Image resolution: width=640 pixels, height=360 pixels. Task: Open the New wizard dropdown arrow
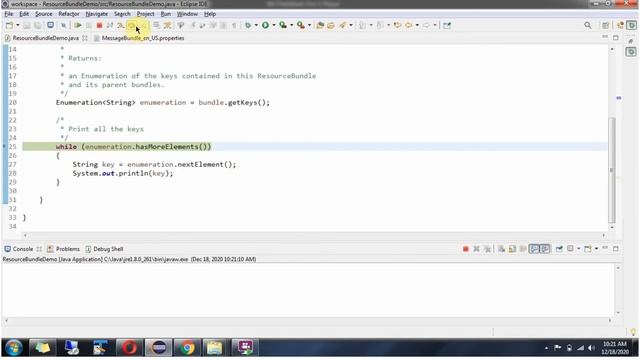[x=18, y=25]
